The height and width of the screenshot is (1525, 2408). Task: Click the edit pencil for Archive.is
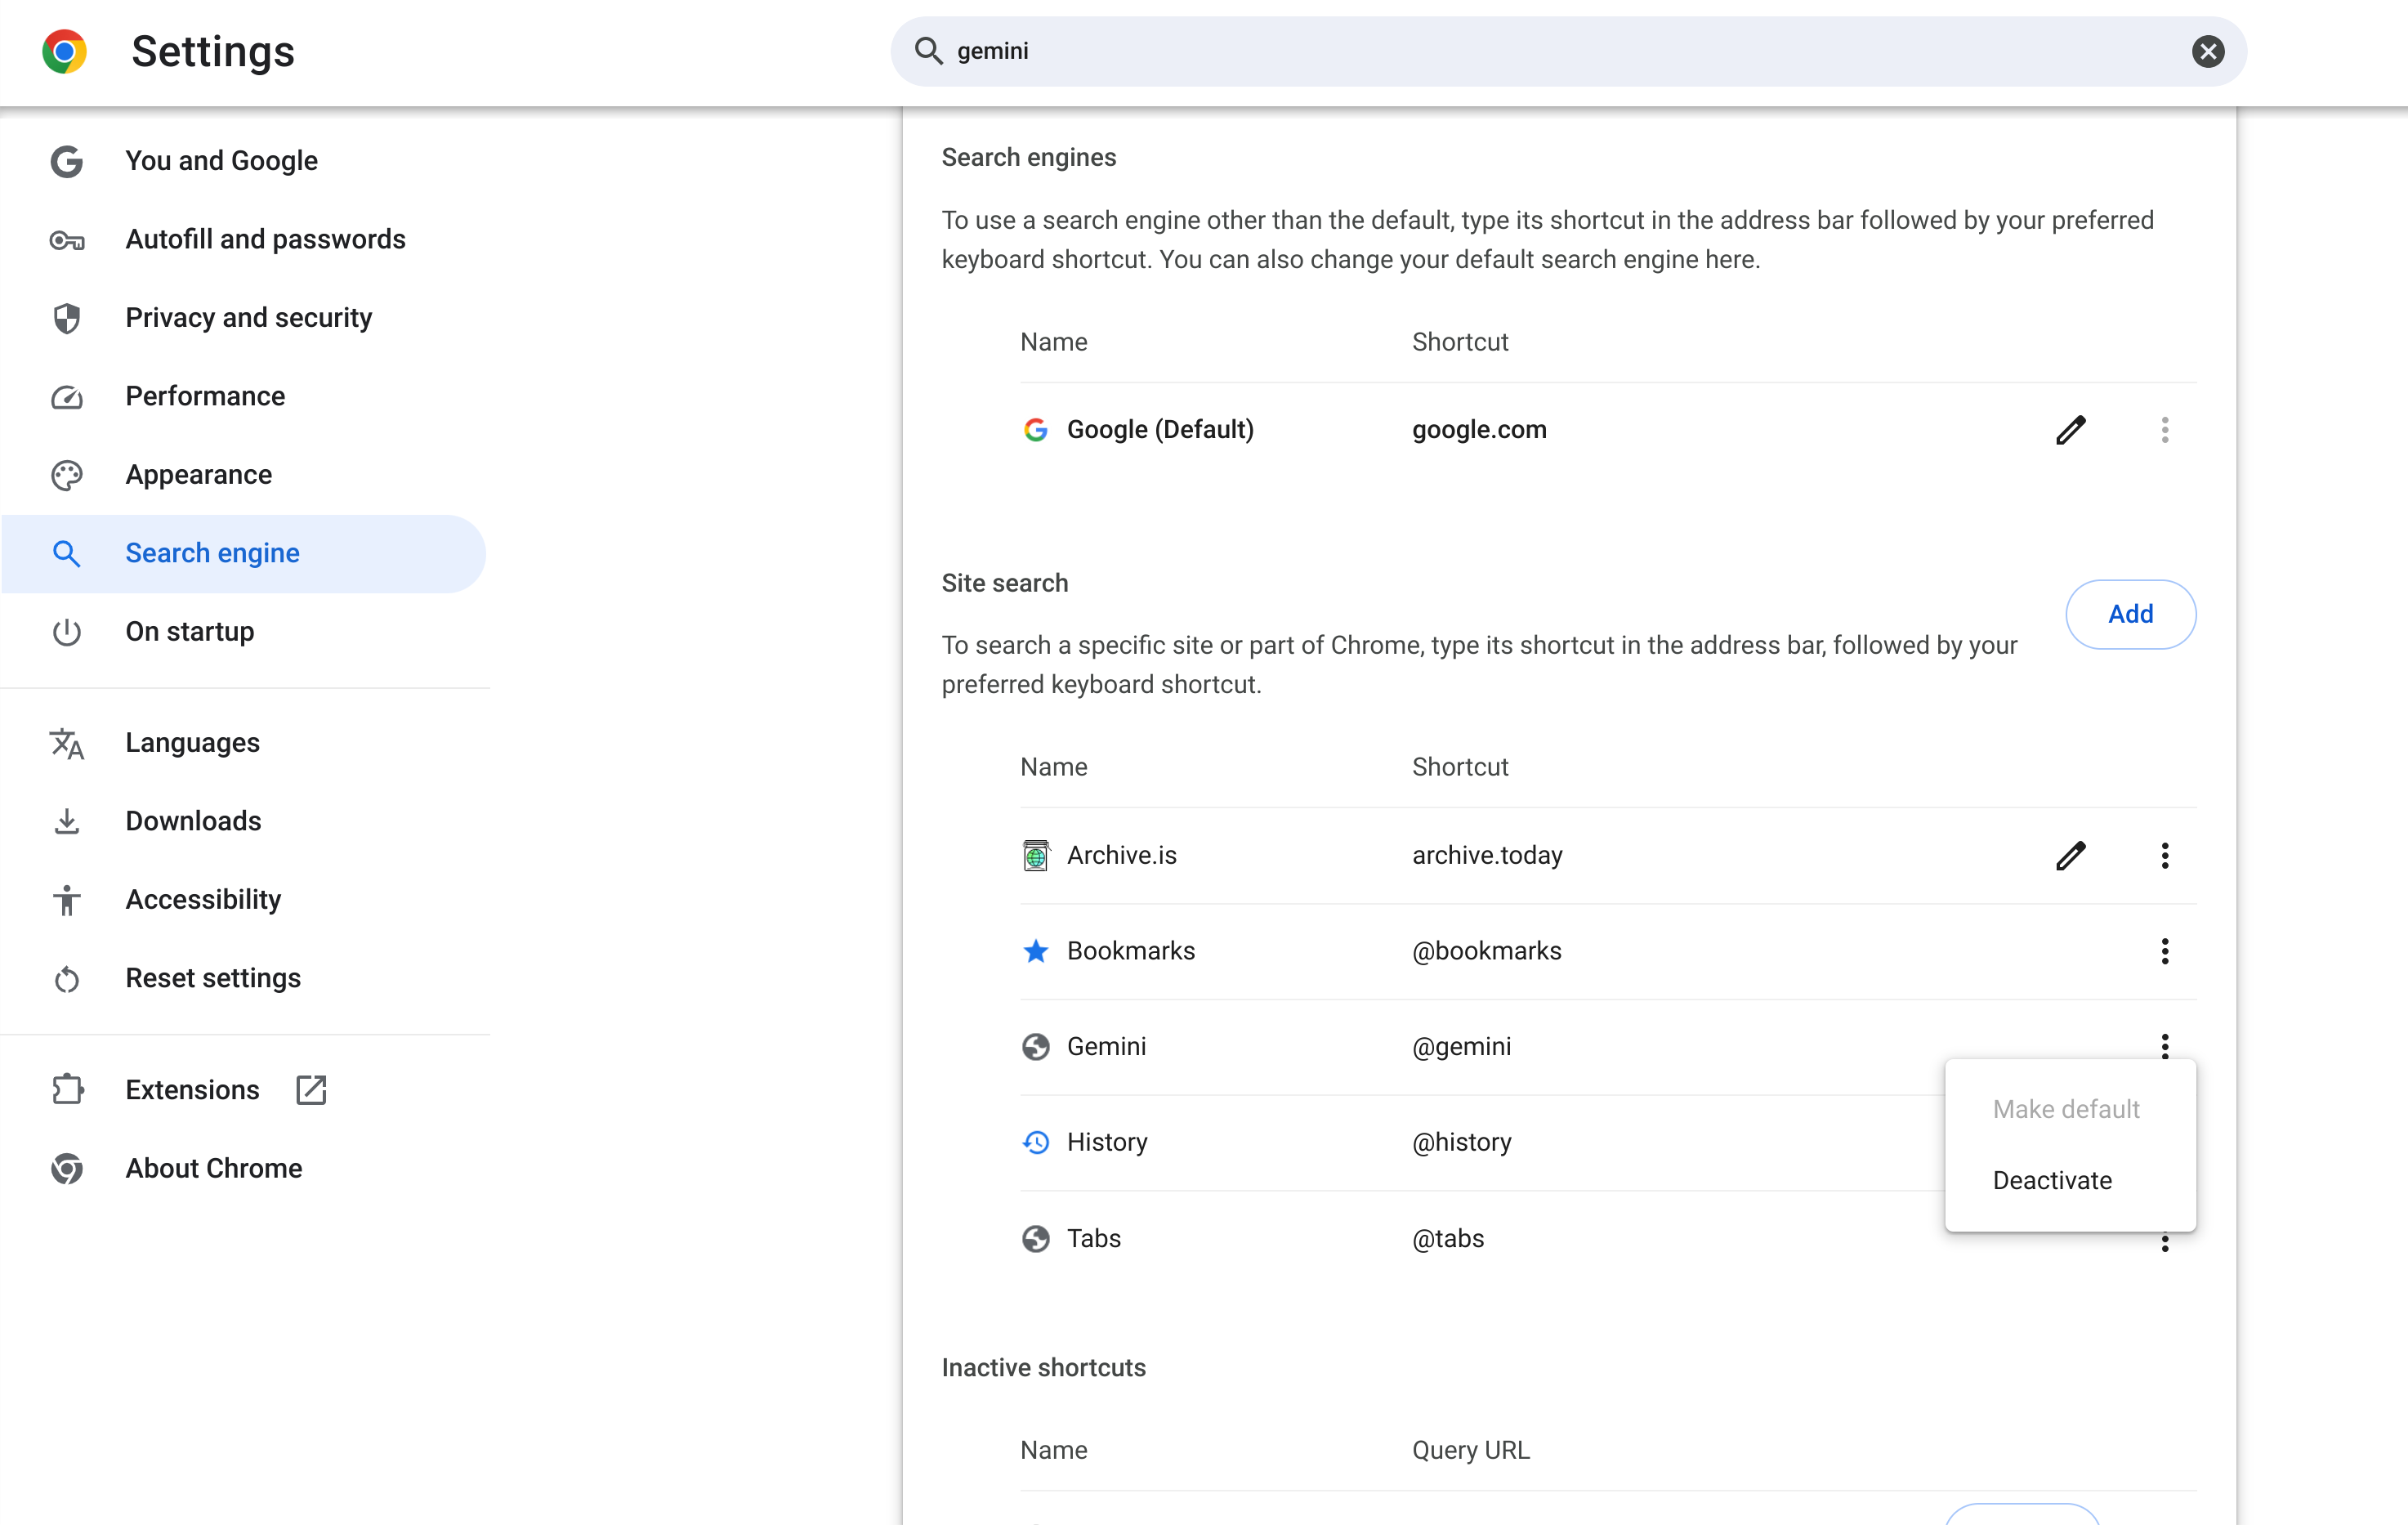coord(2070,855)
